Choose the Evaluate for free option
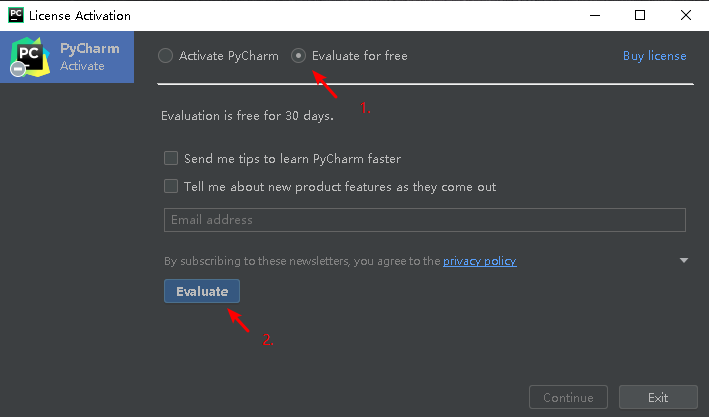Image resolution: width=709 pixels, height=417 pixels. coord(299,56)
